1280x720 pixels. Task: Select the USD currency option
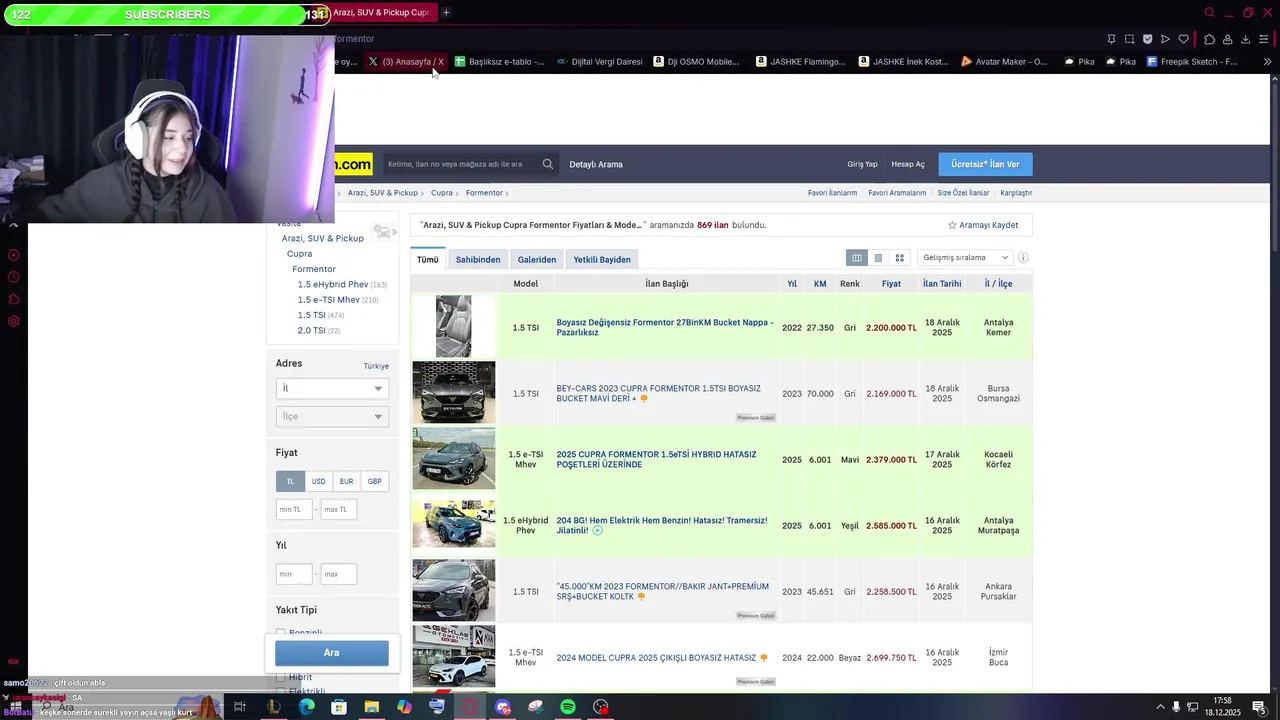tap(318, 481)
